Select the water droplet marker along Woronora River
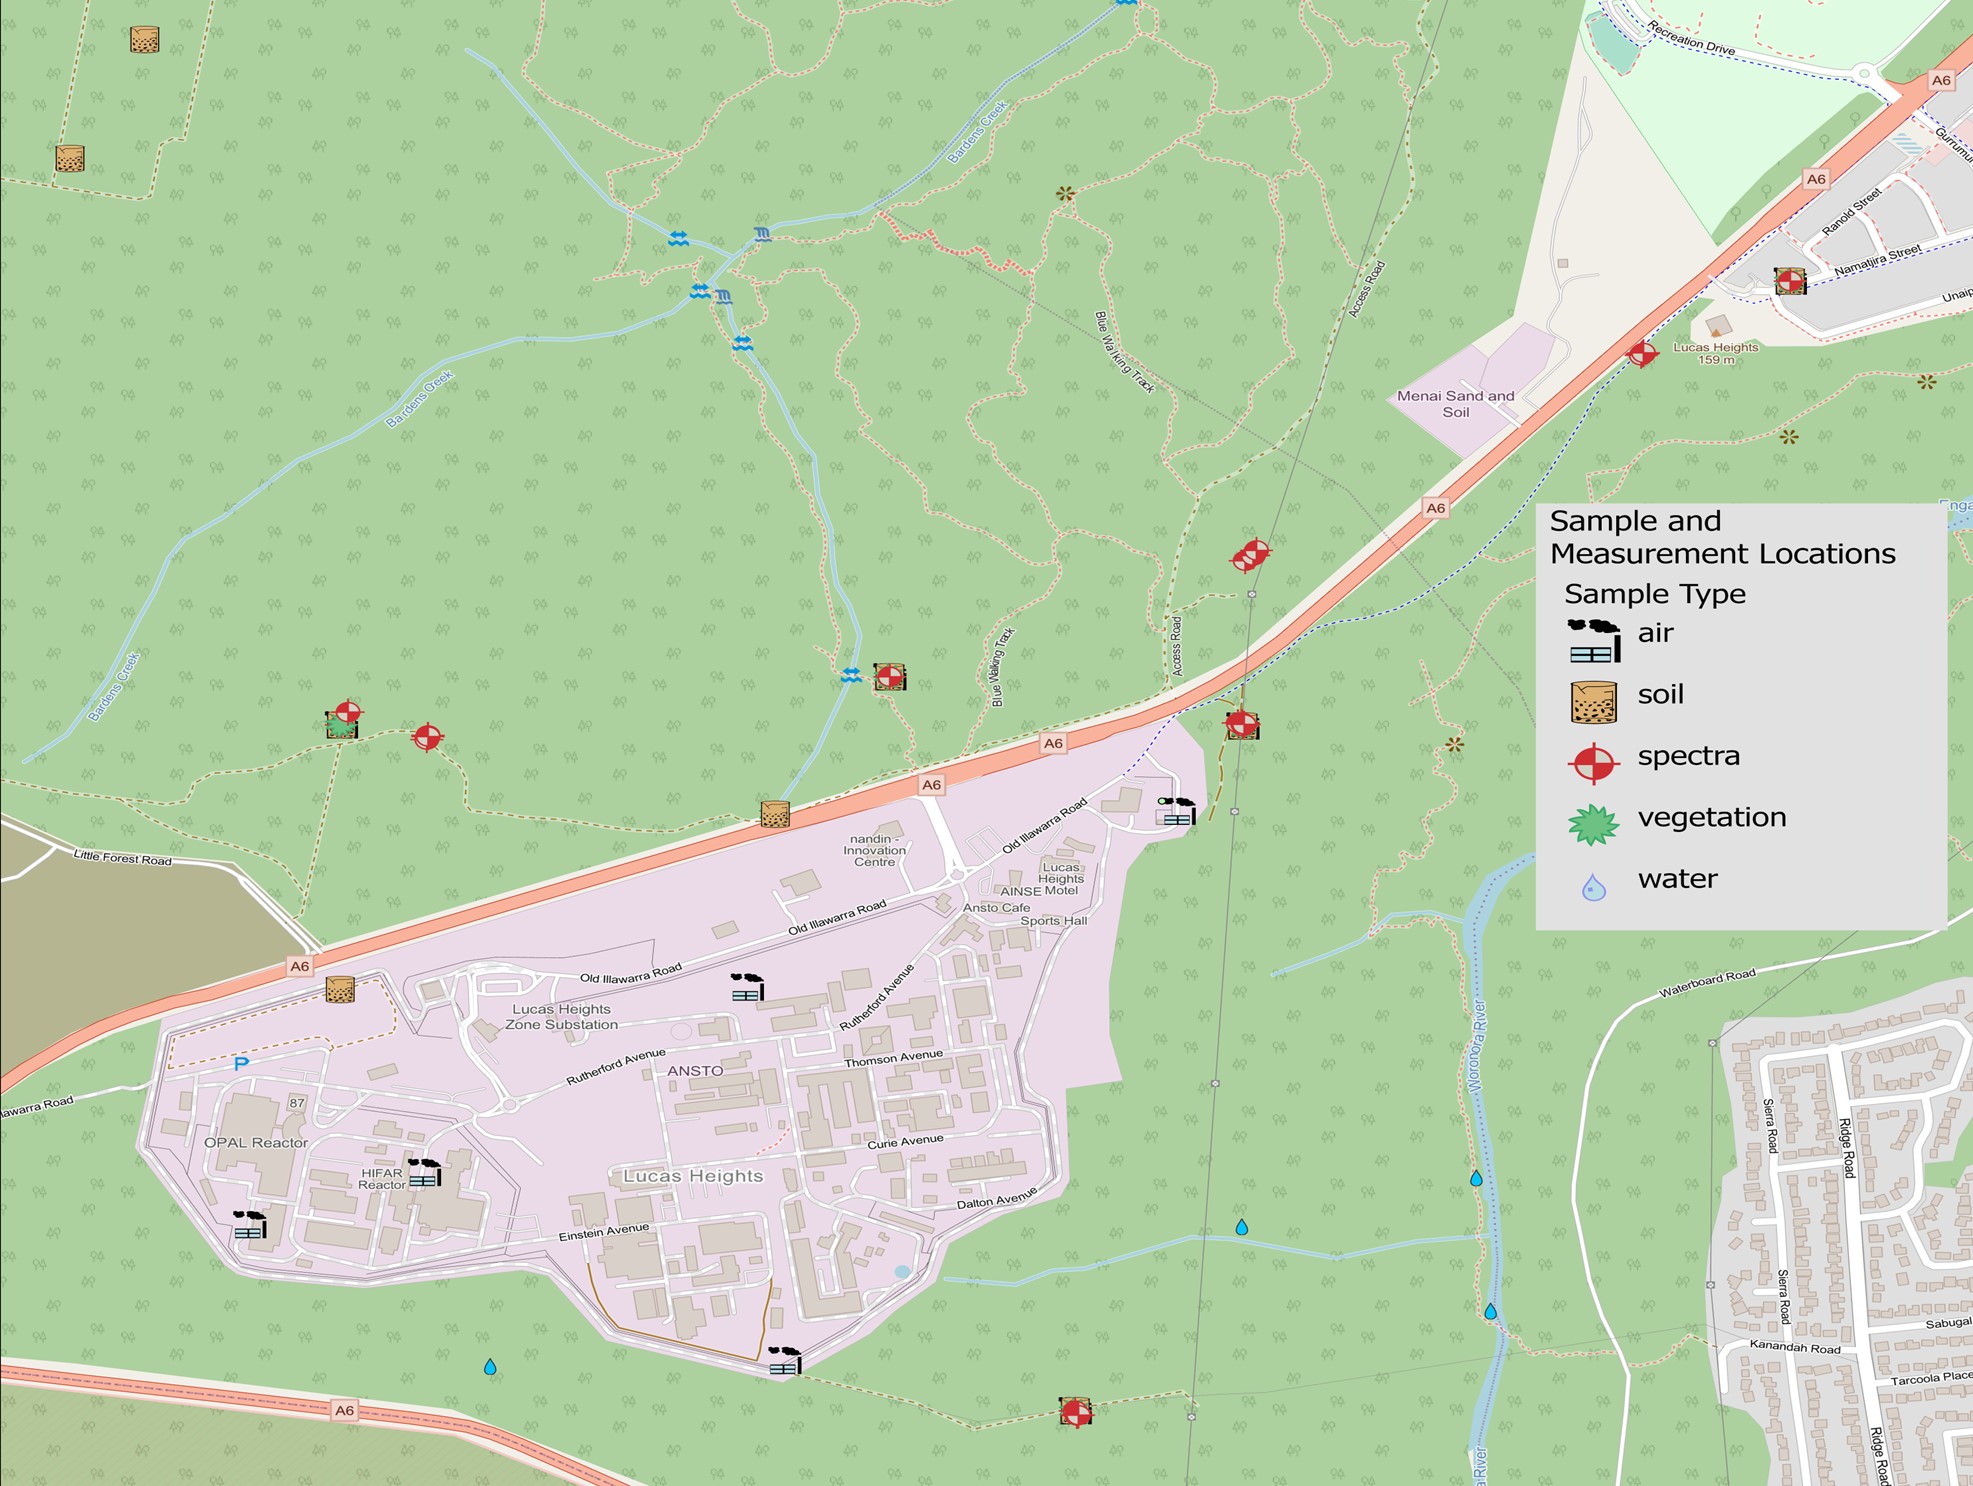 point(1475,1180)
